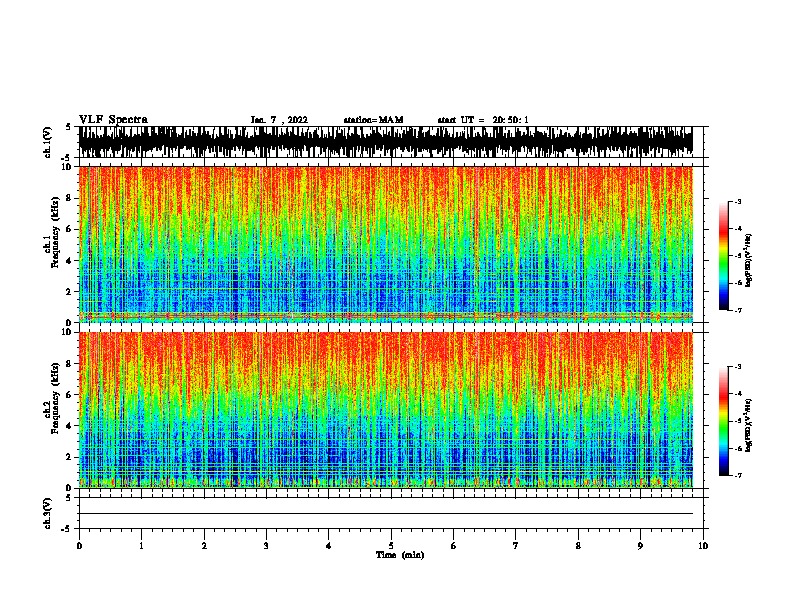792x612 pixels.
Task: Click the "7" tick on the time axis
Action: point(516,546)
